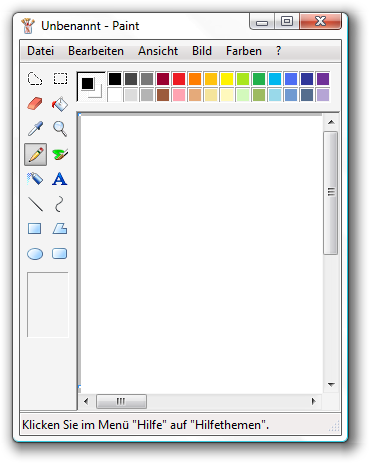The width and height of the screenshot is (370, 464).
Task: Pick the cyan top-row color swatch
Action: click(x=275, y=79)
